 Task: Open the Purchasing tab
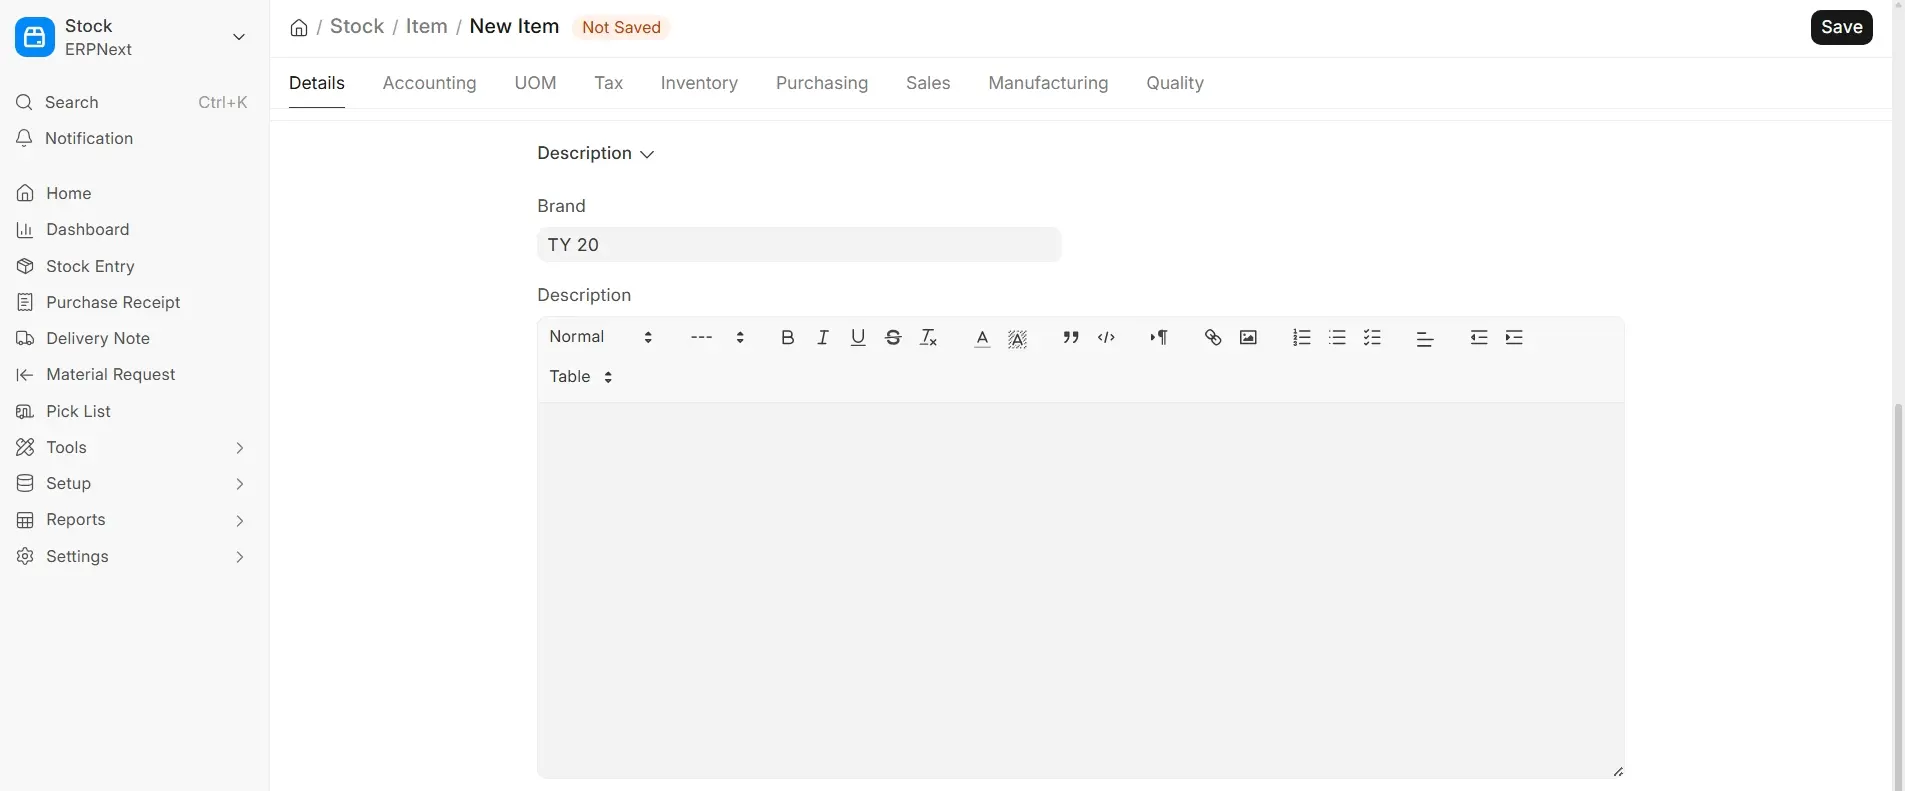(822, 83)
